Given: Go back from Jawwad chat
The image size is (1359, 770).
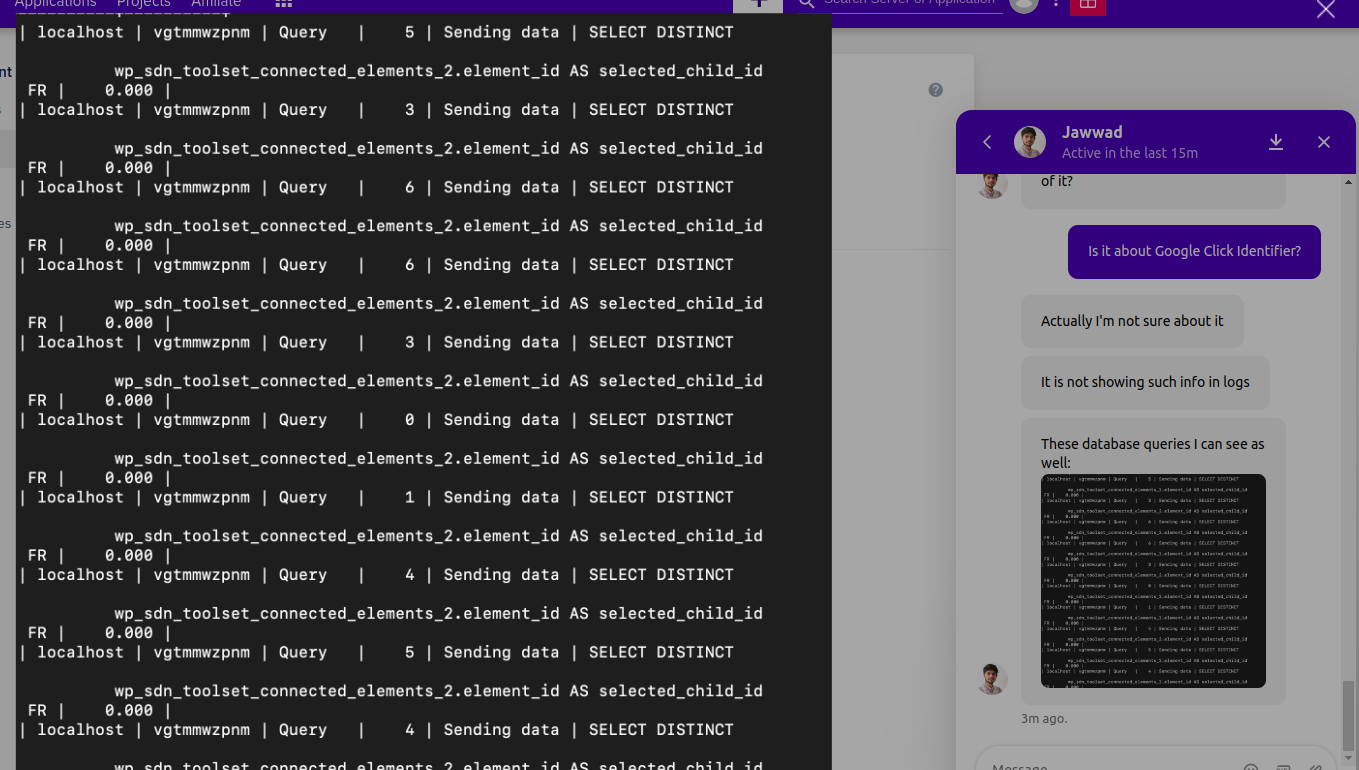Looking at the screenshot, I should click(x=987, y=142).
